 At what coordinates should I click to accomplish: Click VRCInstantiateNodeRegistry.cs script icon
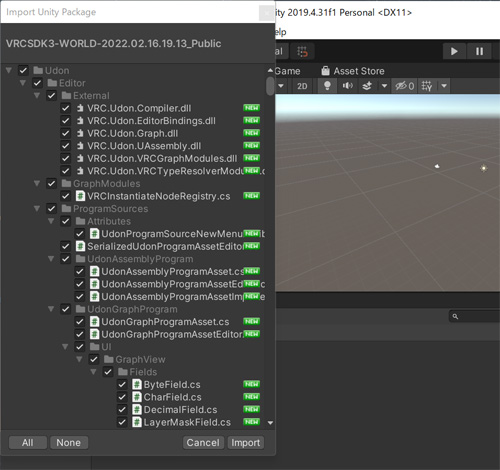pos(80,196)
